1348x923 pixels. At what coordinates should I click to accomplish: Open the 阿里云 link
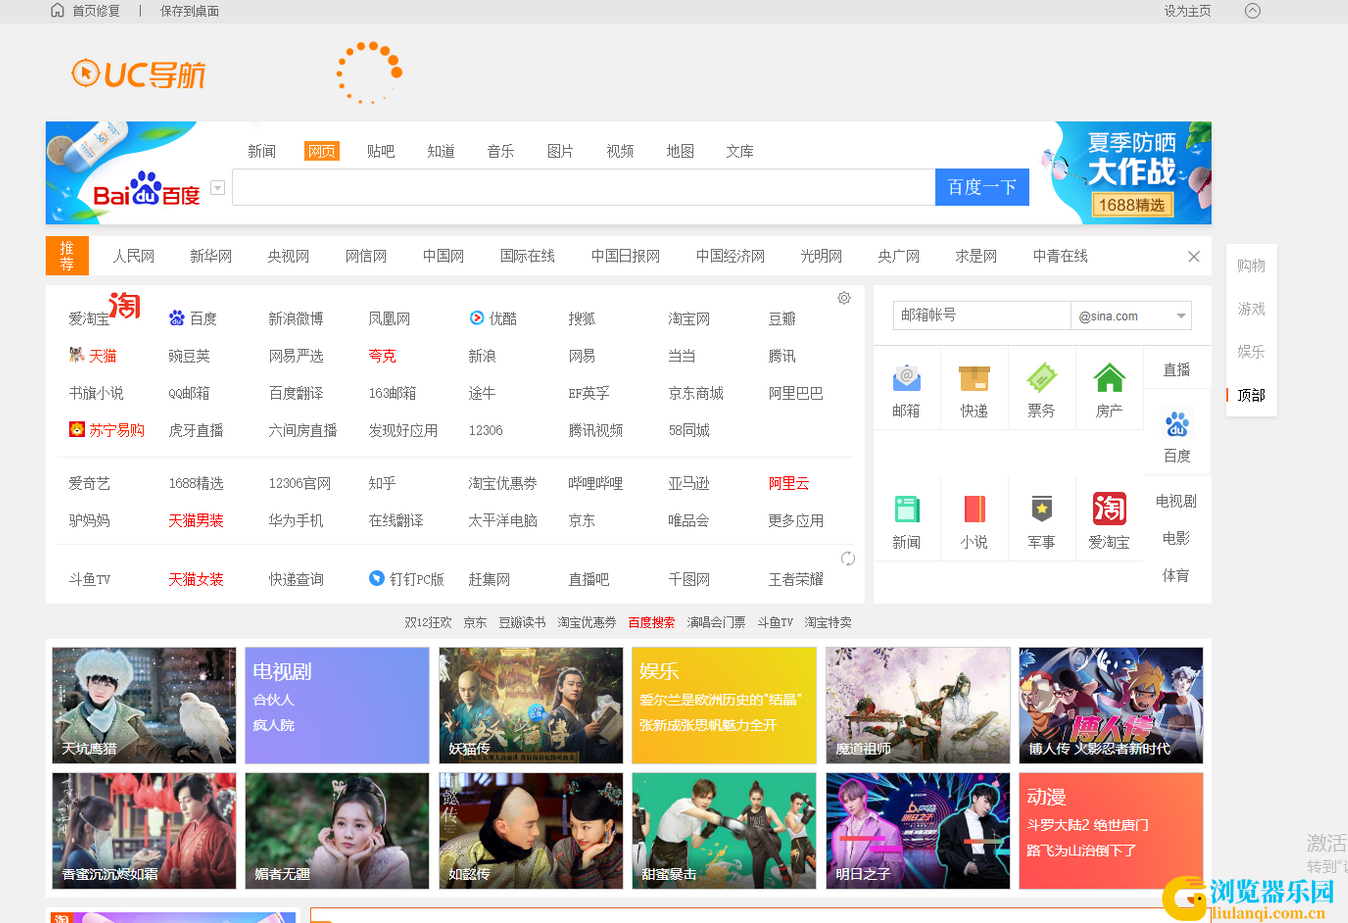[789, 483]
